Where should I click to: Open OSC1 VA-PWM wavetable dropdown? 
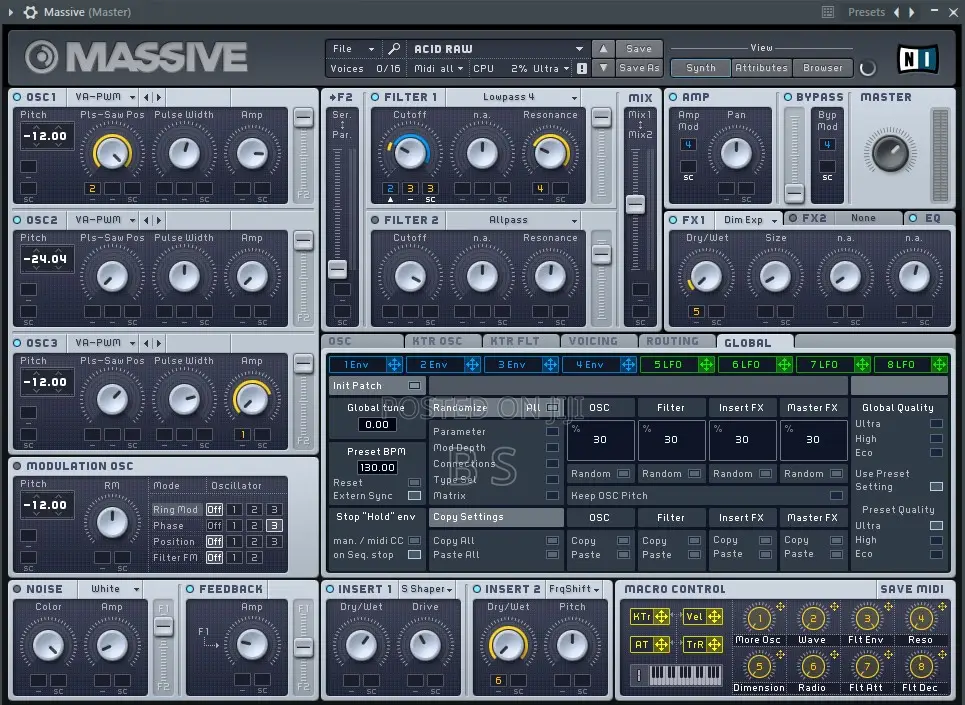click(x=105, y=97)
